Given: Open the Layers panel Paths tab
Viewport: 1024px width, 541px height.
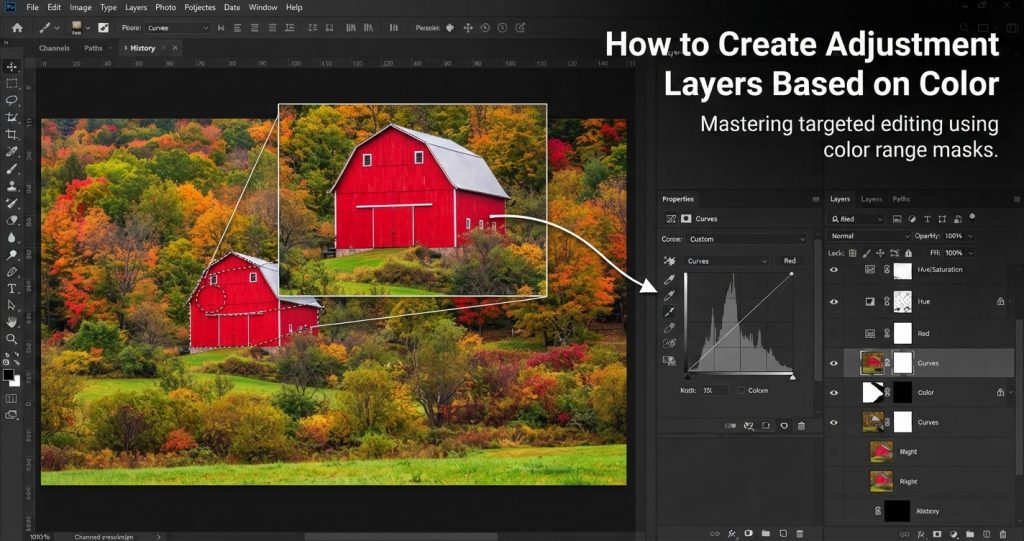Looking at the screenshot, I should click(x=901, y=199).
